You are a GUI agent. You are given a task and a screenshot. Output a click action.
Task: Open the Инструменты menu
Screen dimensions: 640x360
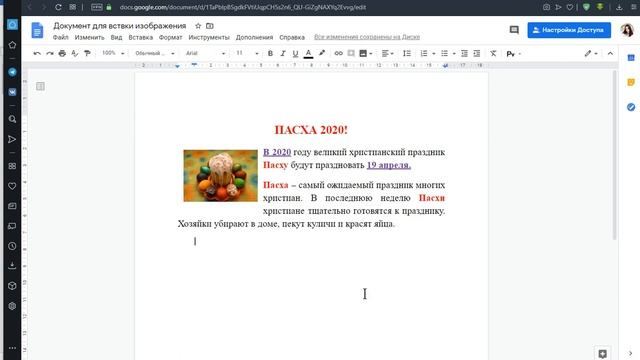209,37
